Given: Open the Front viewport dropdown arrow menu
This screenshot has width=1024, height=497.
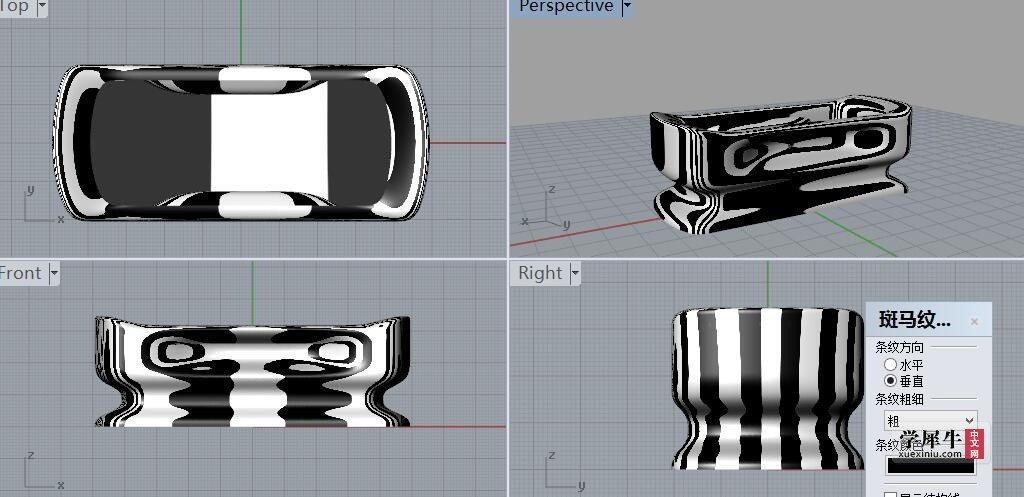Looking at the screenshot, I should [54, 273].
